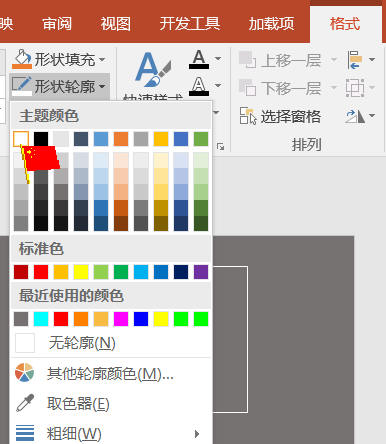Click the Text Outline letter A icon

pos(199,86)
